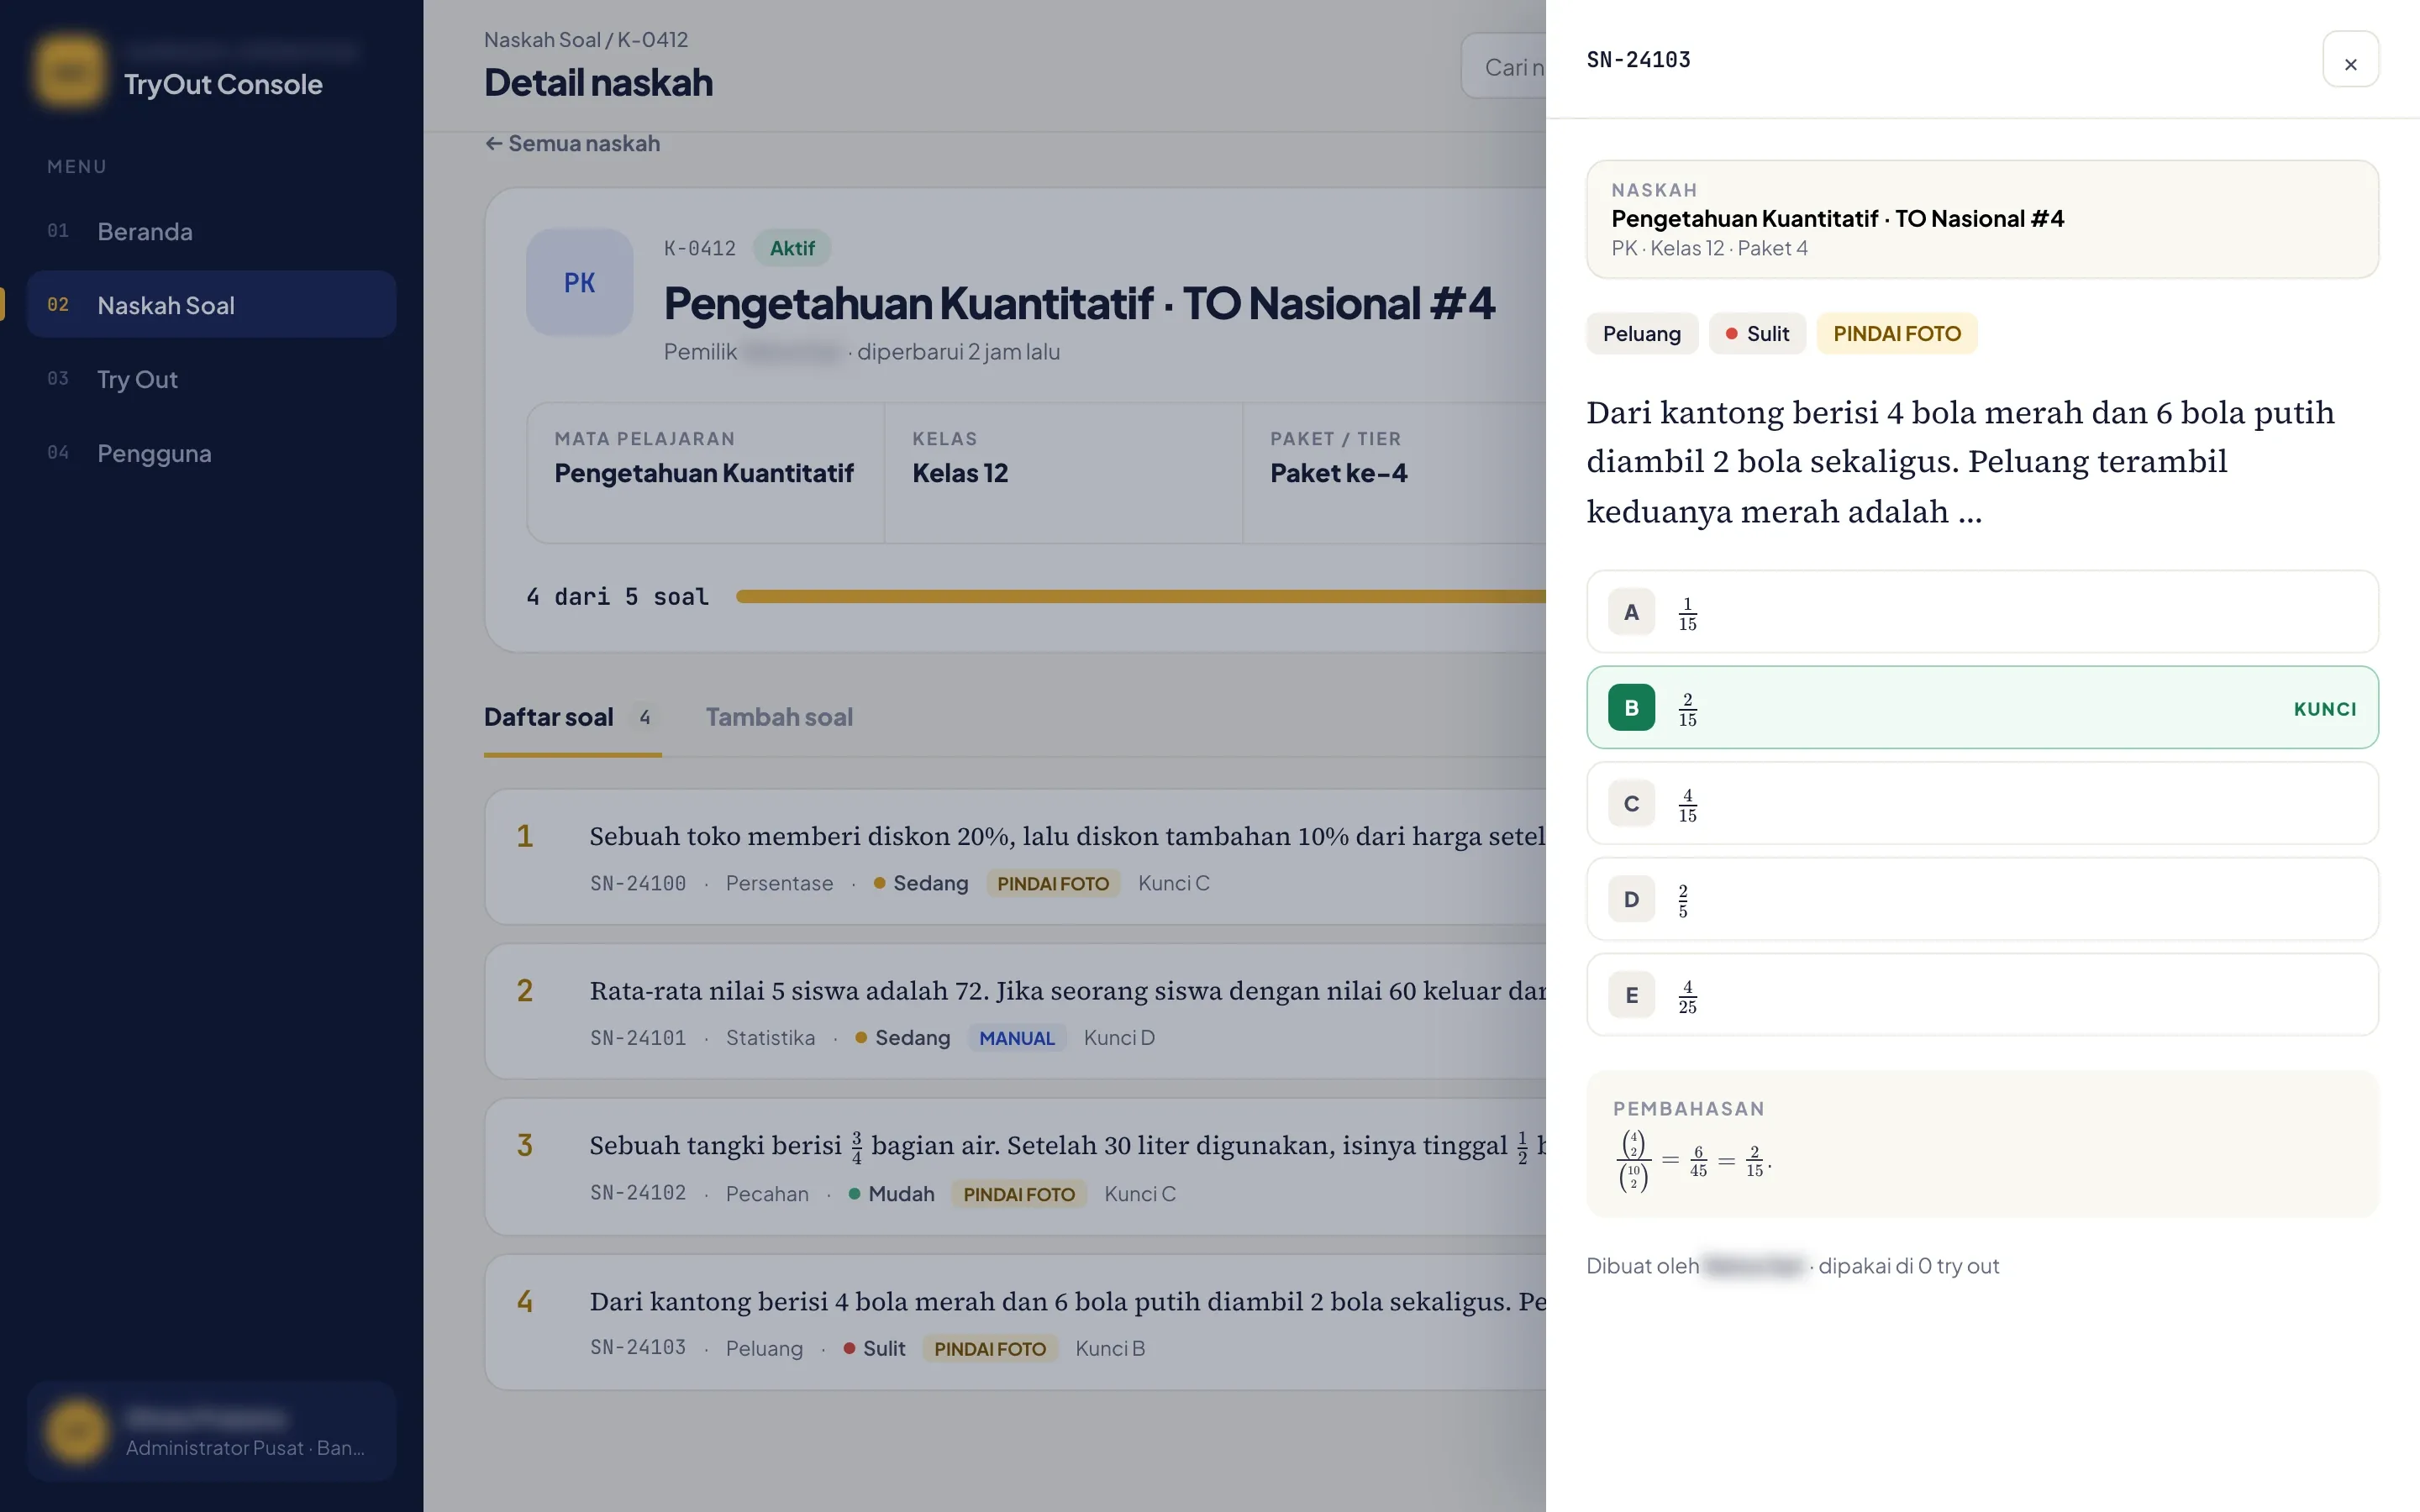The image size is (2420, 1512).
Task: Click the Peluang topic tag
Action: (1642, 334)
